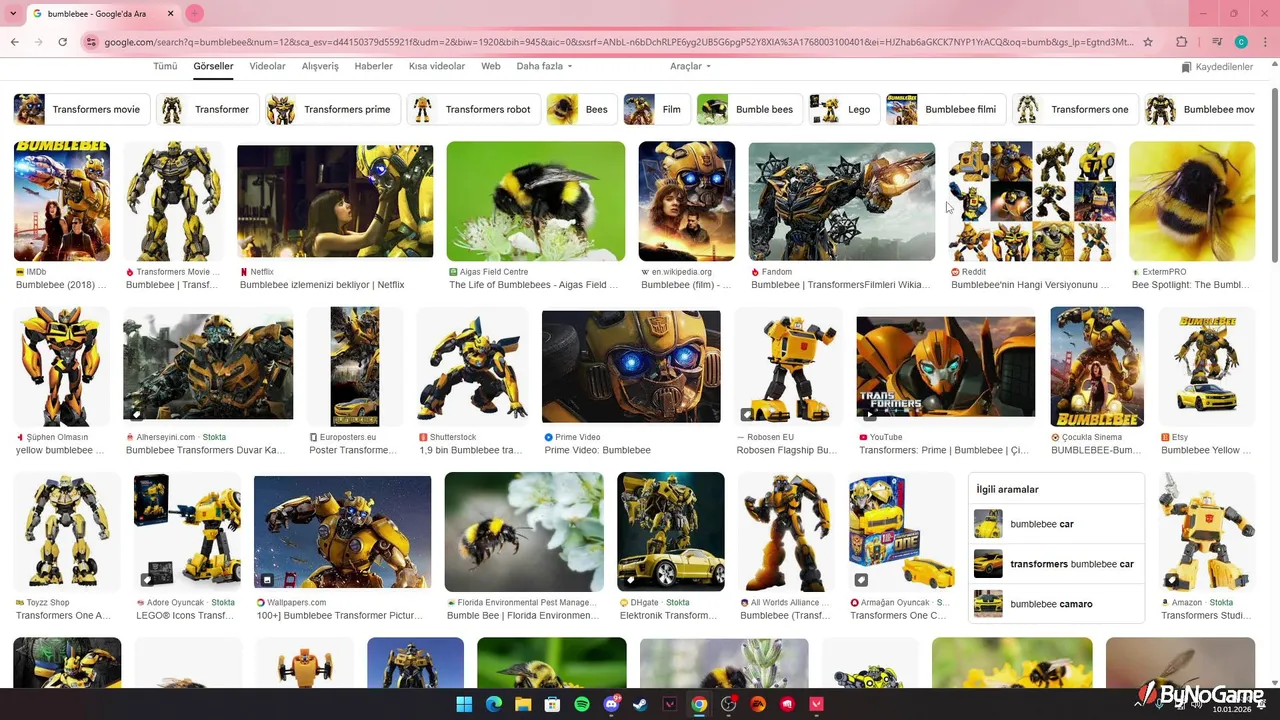Open the tab search dropdown arrow
The image size is (1280, 720).
pos(13,14)
